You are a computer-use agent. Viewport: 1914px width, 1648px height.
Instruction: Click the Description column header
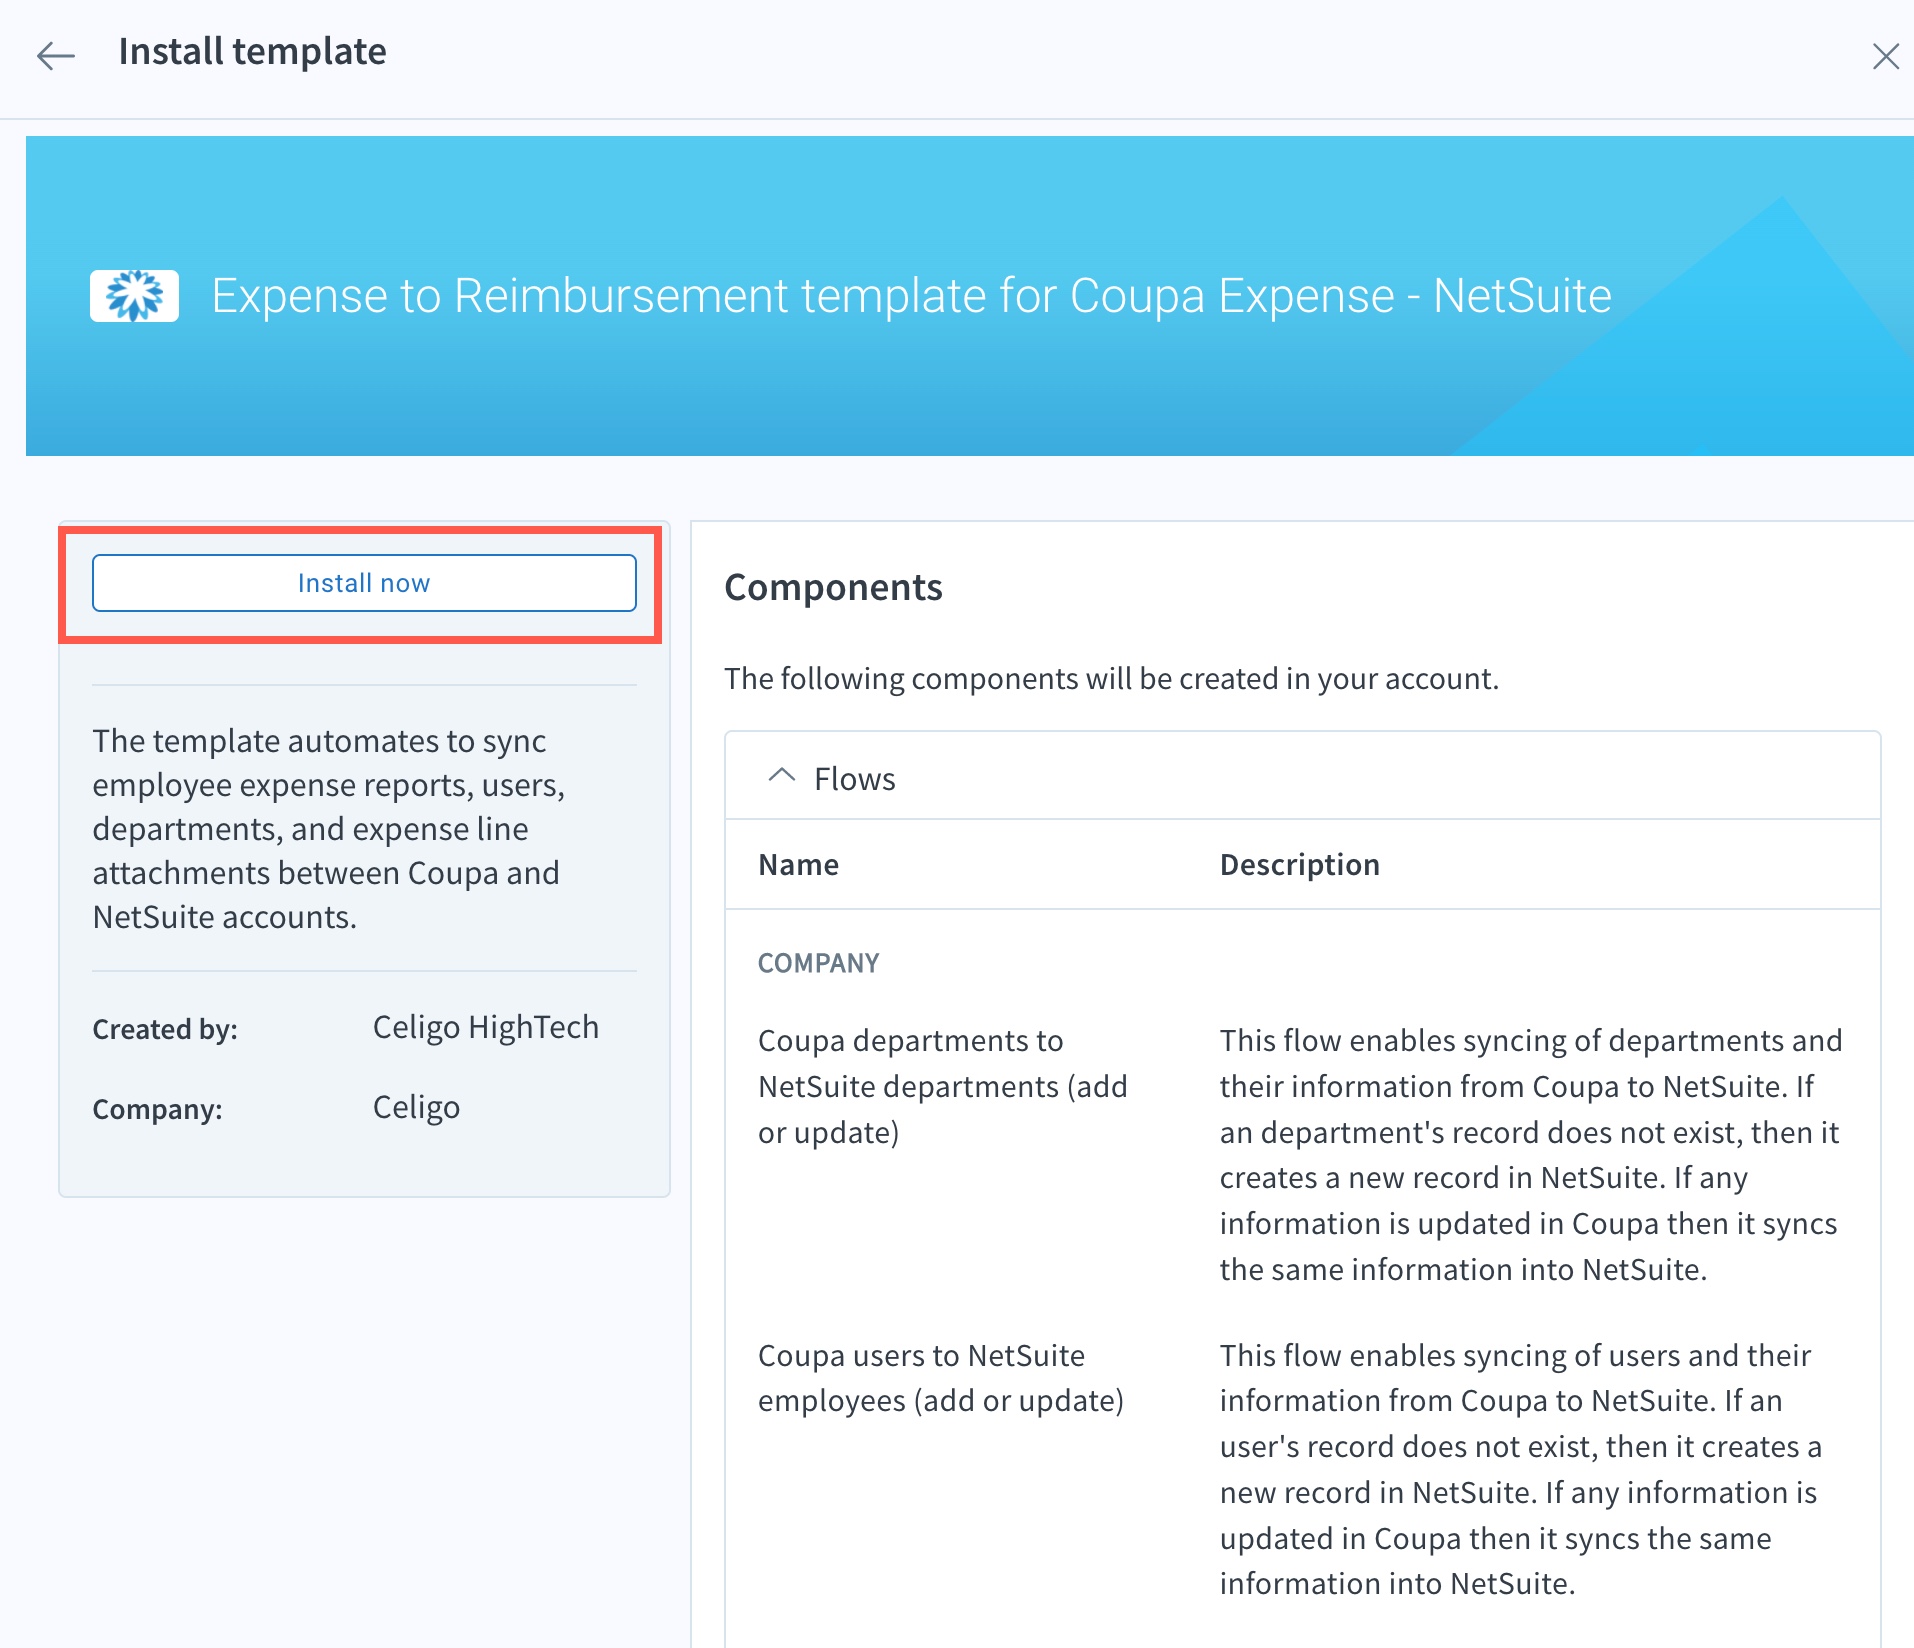pos(1299,864)
